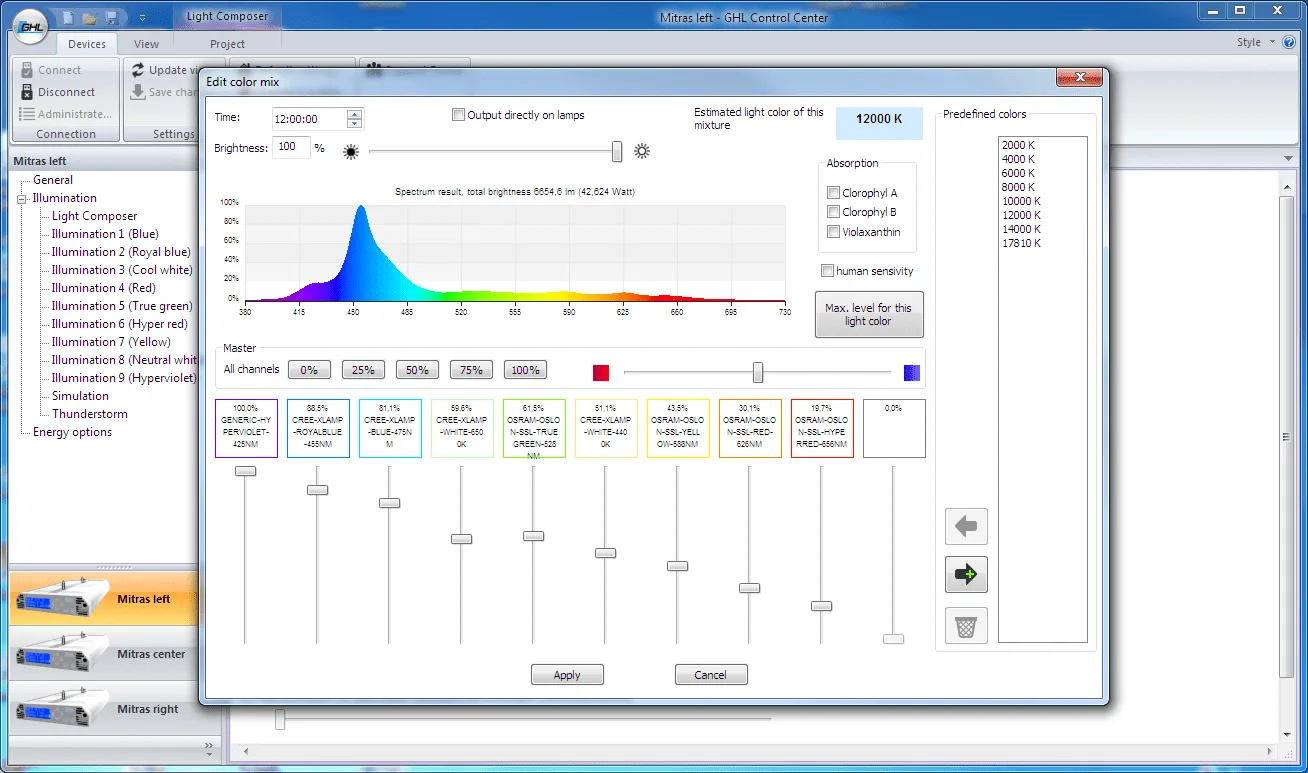Set all channels to 0%

(x=309, y=370)
